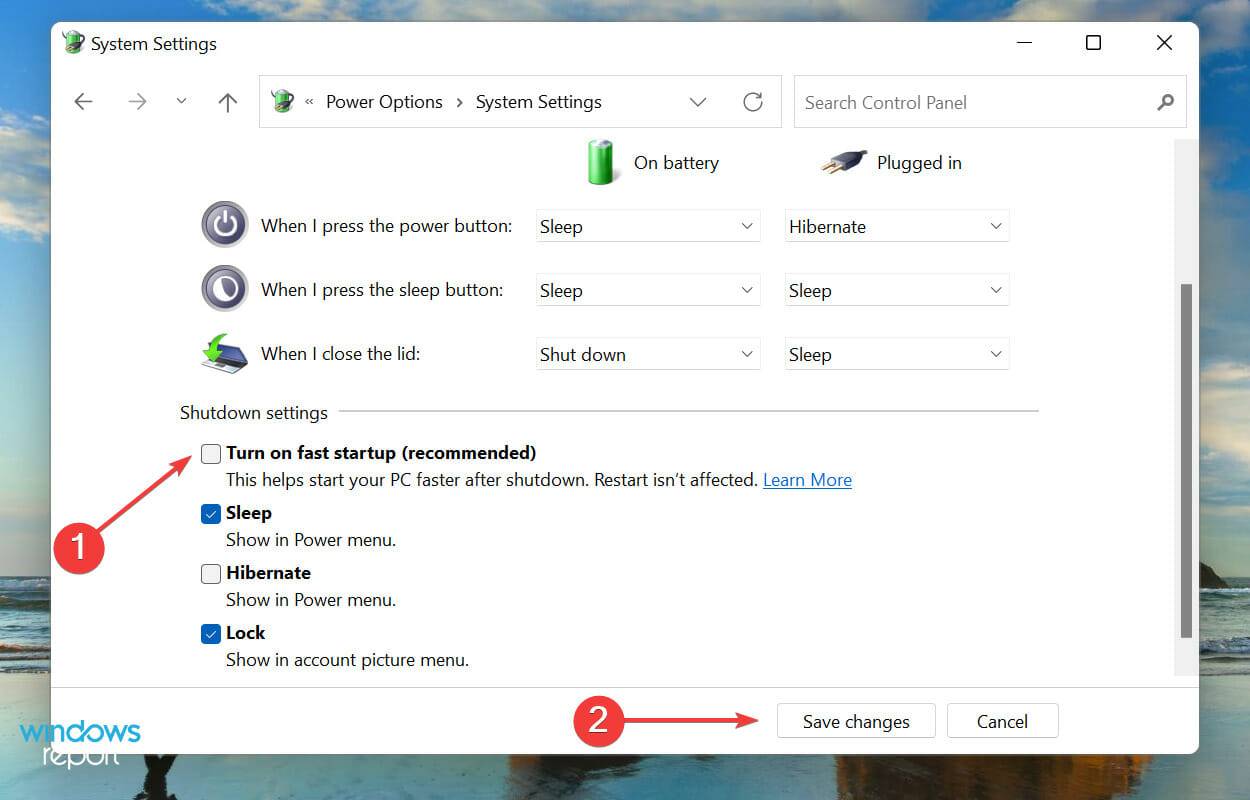Screen dimensions: 1250x800
Task: Navigate up one level with the up arrow
Action: click(x=227, y=101)
